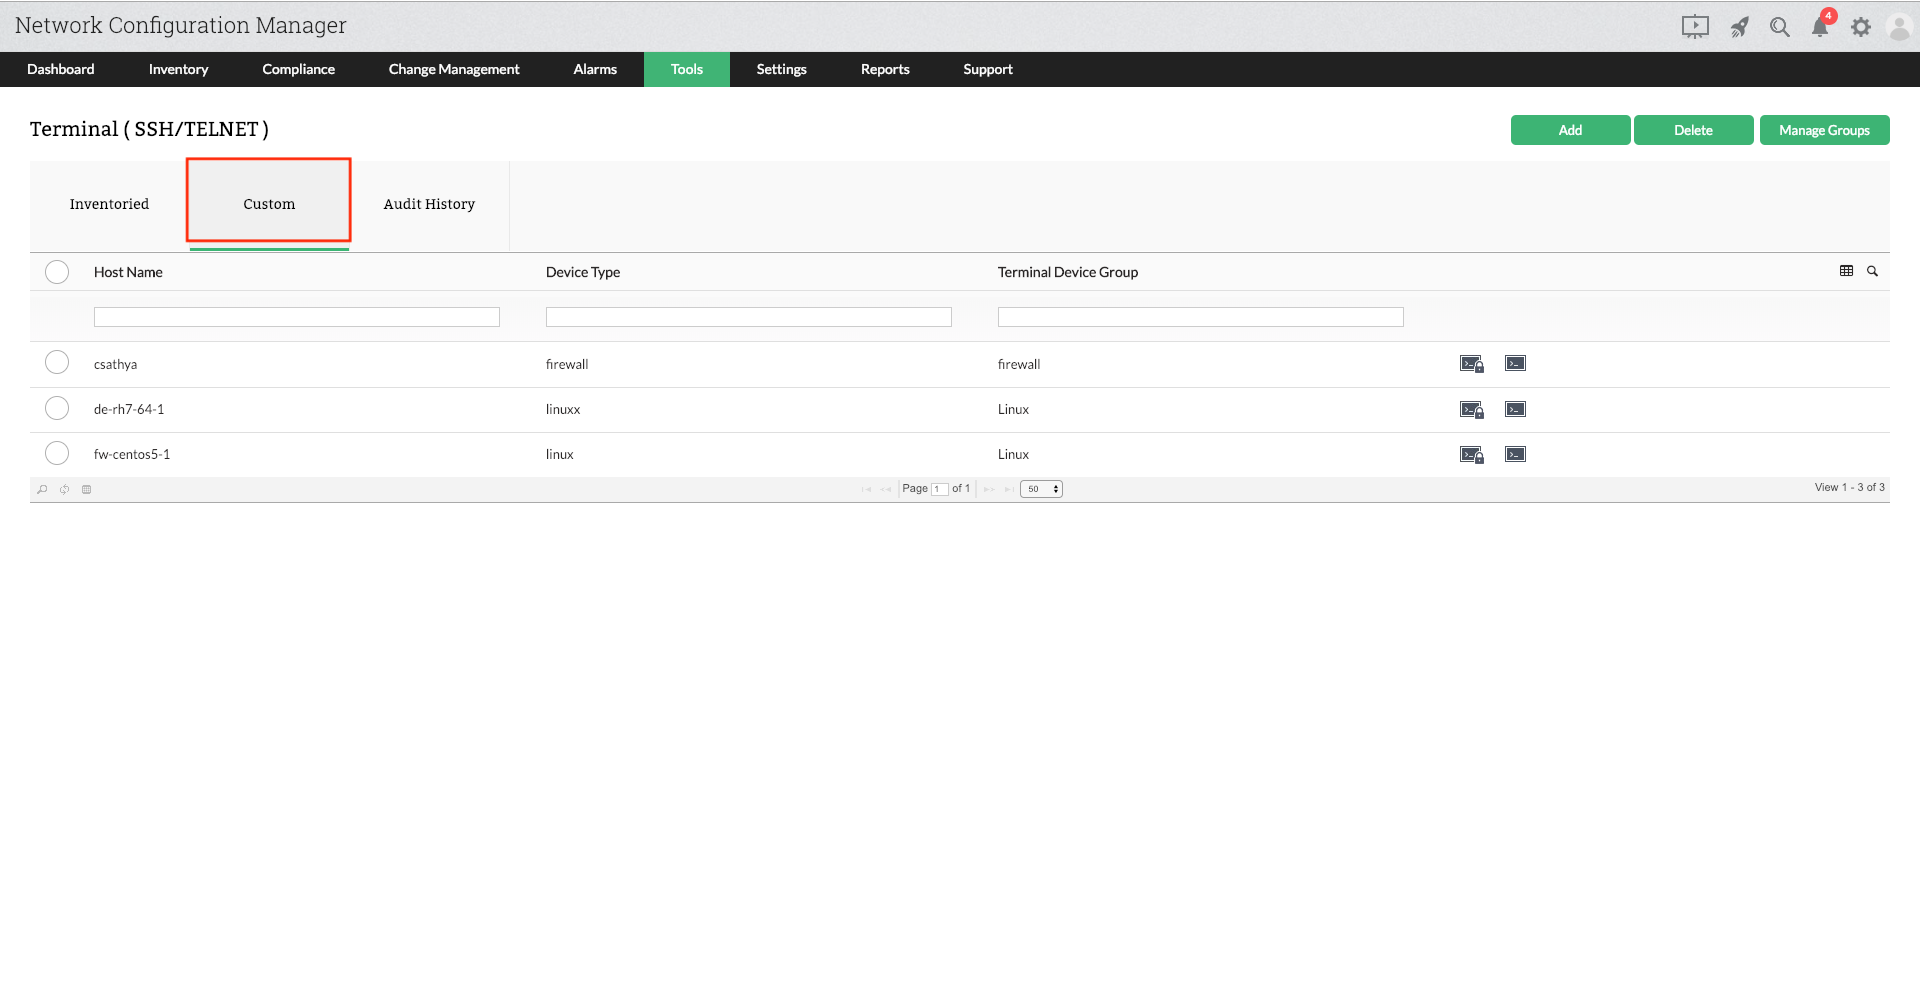Viewport: 1920px width, 1003px height.
Task: Click the refresh icon in table footer
Action: tap(64, 489)
